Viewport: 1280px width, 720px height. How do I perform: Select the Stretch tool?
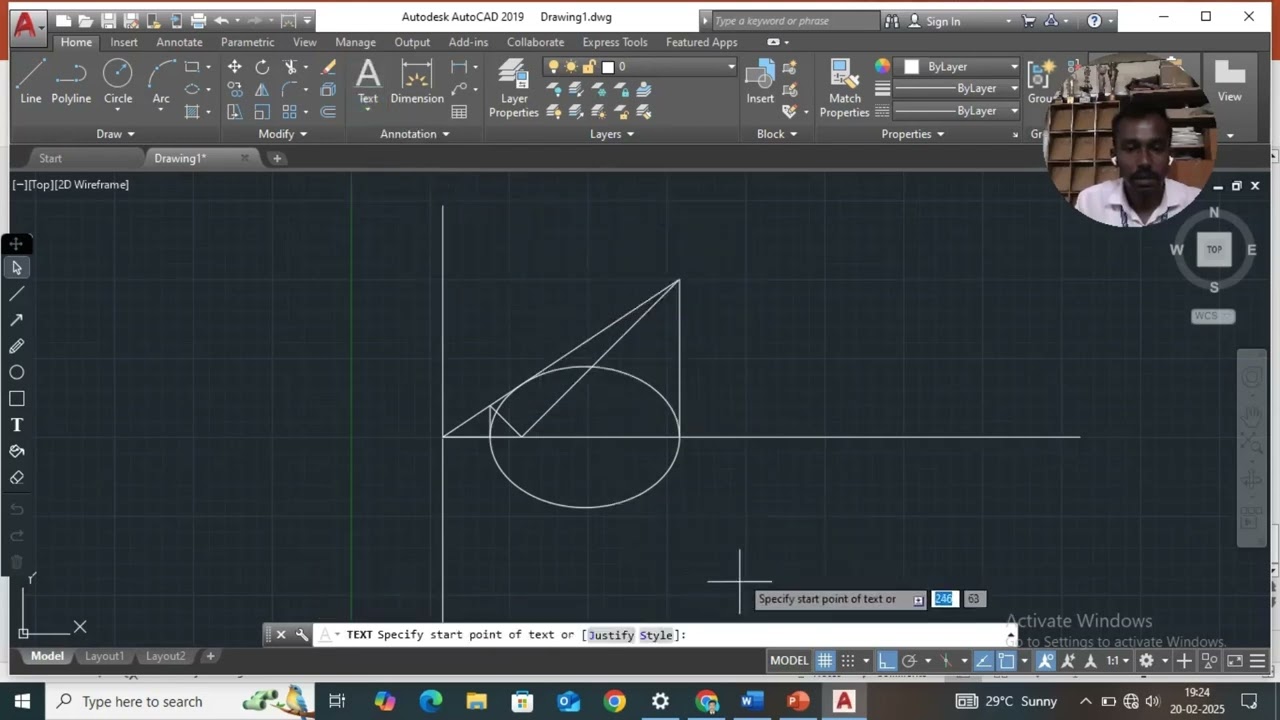[234, 112]
